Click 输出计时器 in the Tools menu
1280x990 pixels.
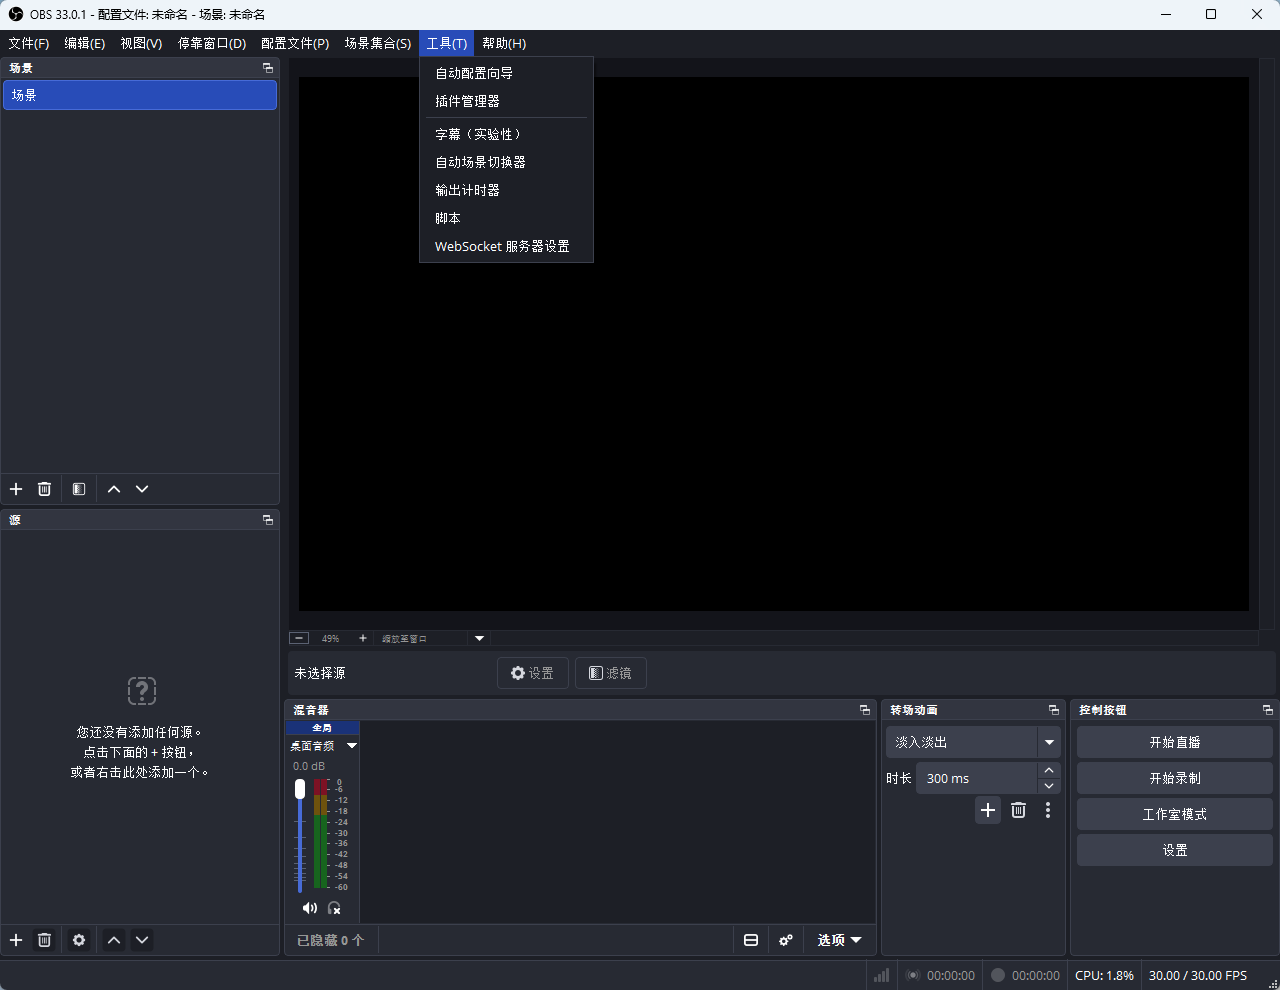506,190
